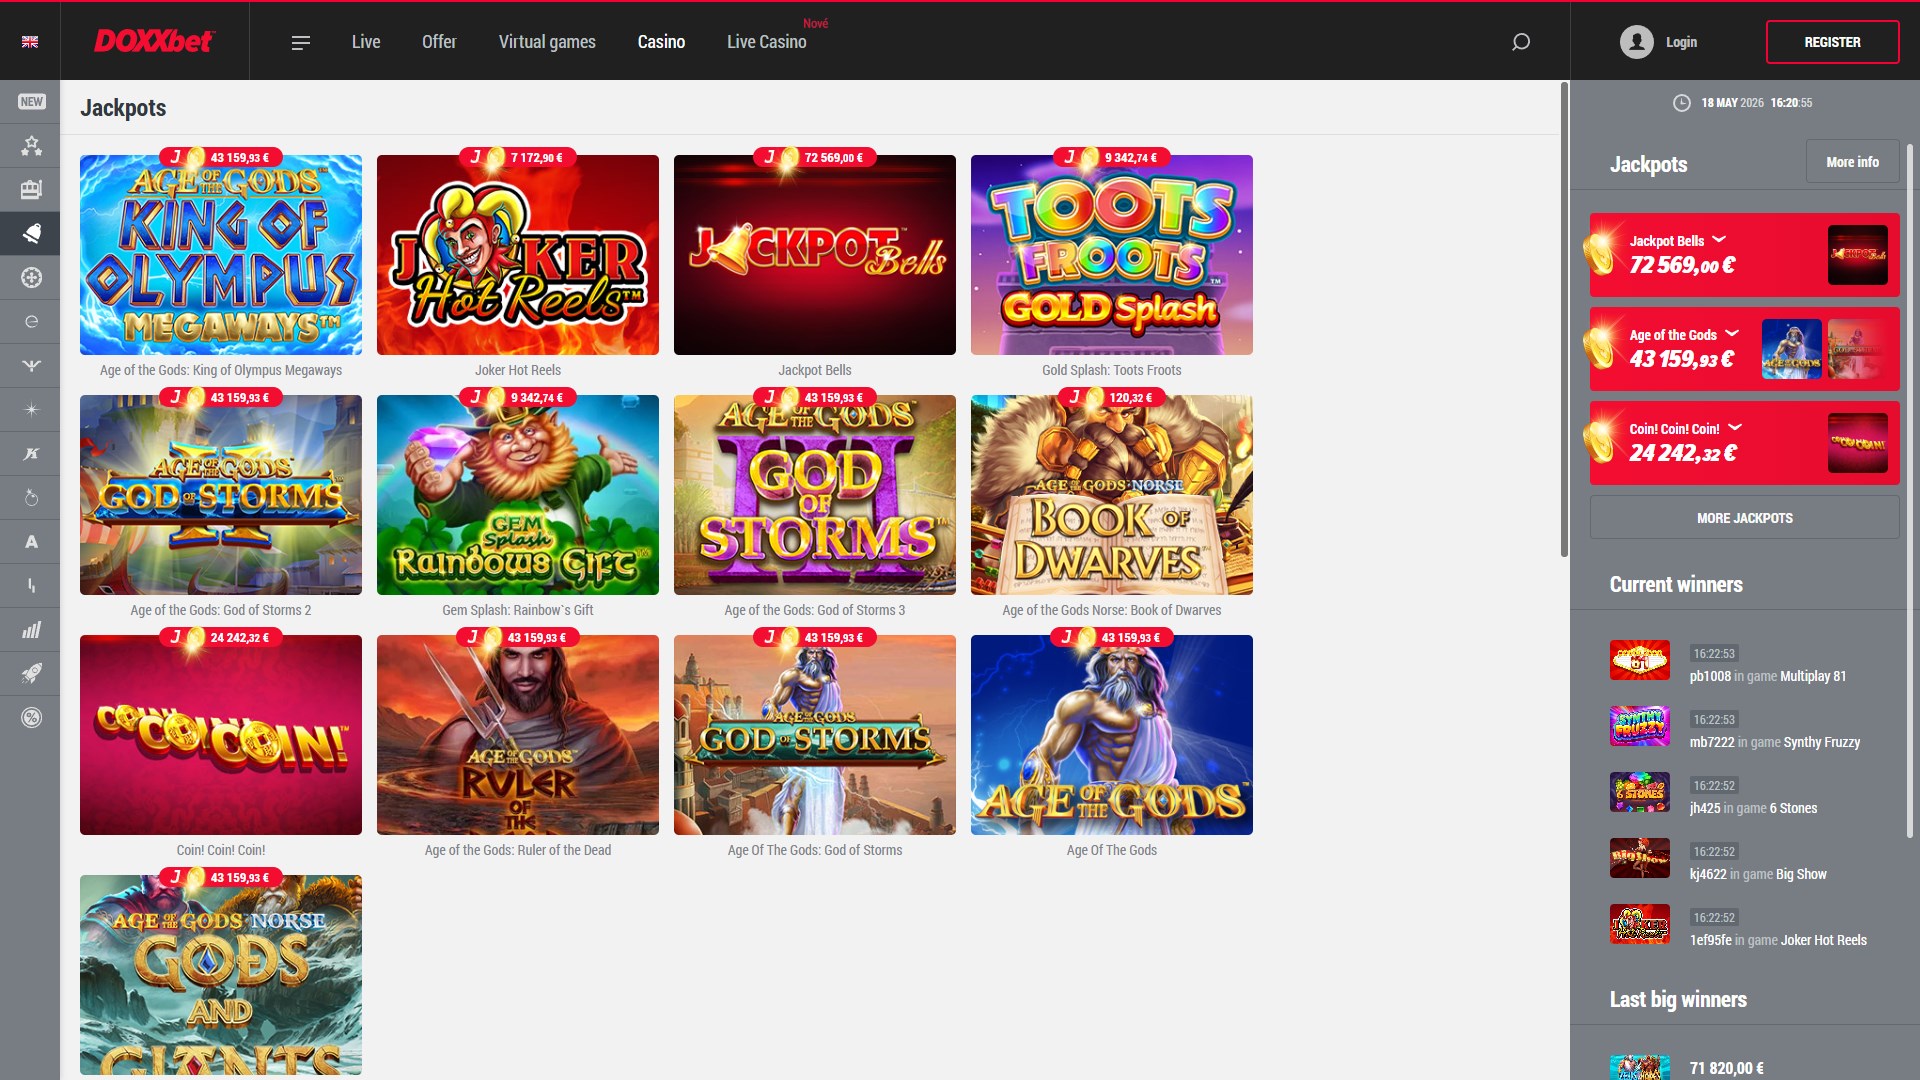This screenshot has width=1920, height=1080.
Task: Select the Y-shaped provider icon
Action: (31, 366)
